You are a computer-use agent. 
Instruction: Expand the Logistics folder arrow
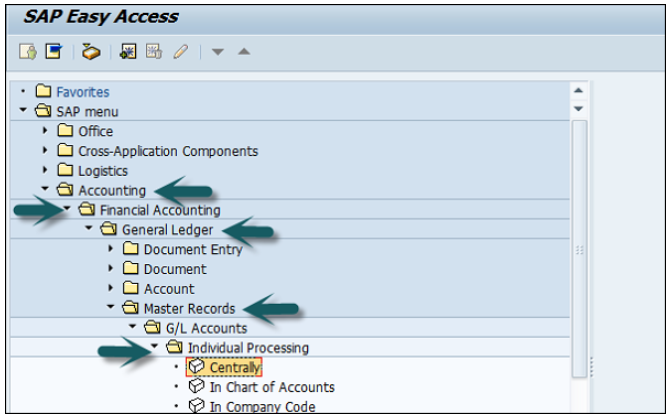point(44,171)
